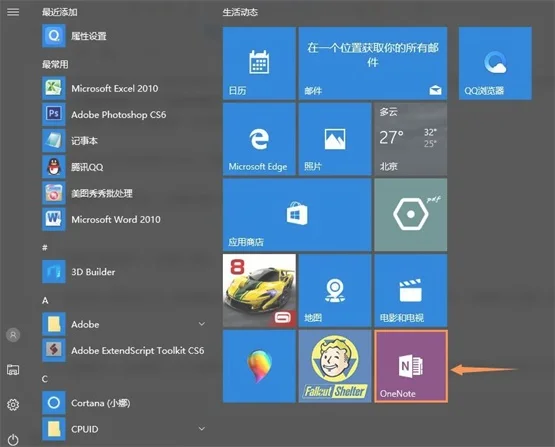Toggle the hamburger menu at top left
The height and width of the screenshot is (447, 555).
pos(13,12)
